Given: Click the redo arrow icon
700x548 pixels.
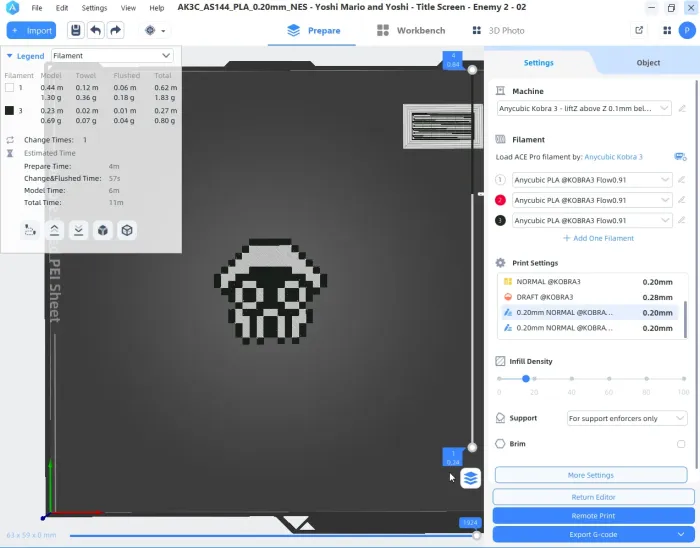Looking at the screenshot, I should [115, 30].
